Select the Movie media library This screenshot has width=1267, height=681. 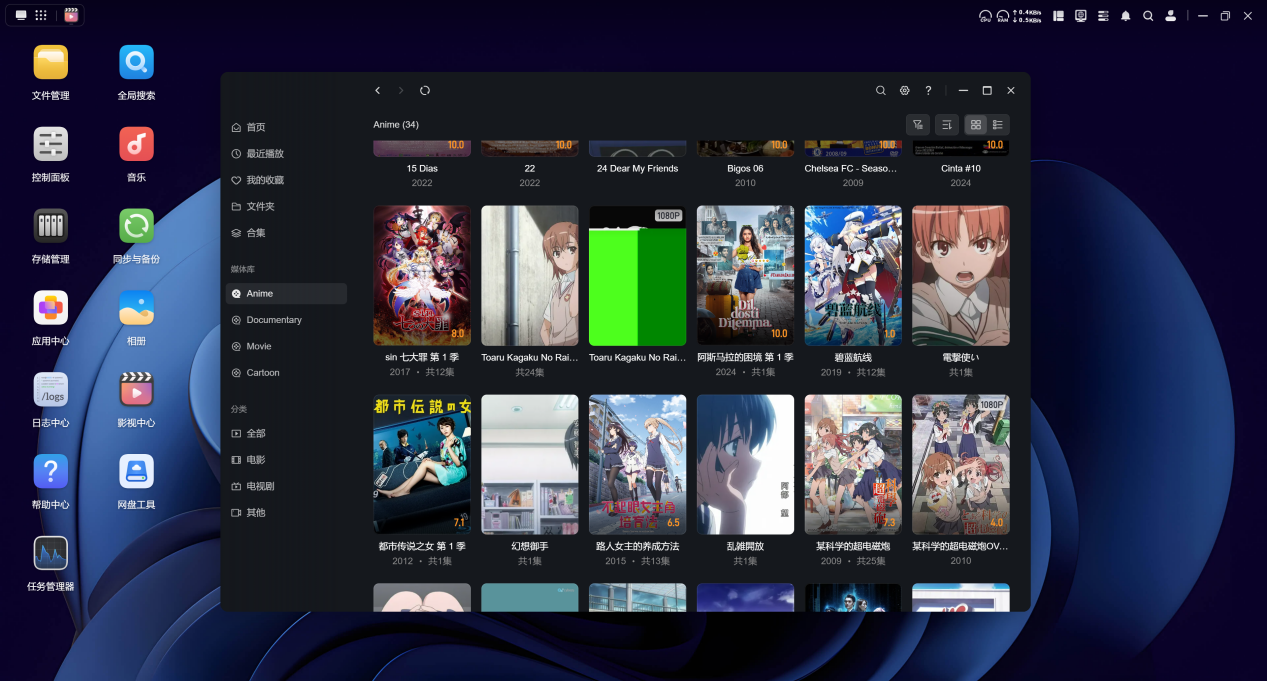[286, 346]
